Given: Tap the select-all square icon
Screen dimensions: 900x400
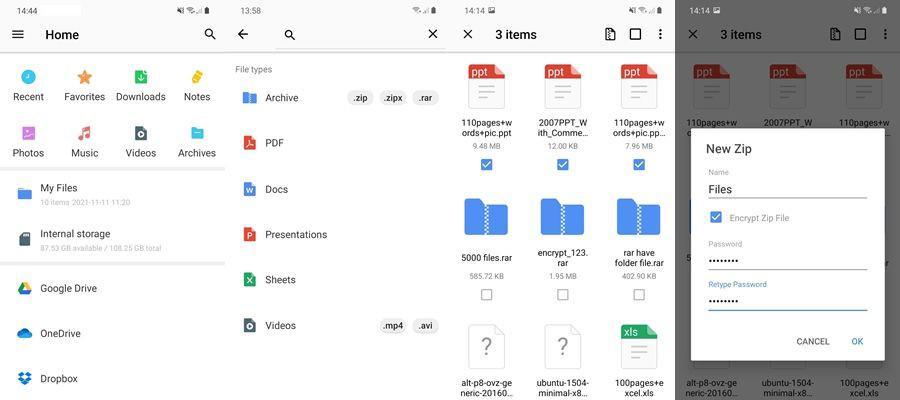Looking at the screenshot, I should (635, 34).
